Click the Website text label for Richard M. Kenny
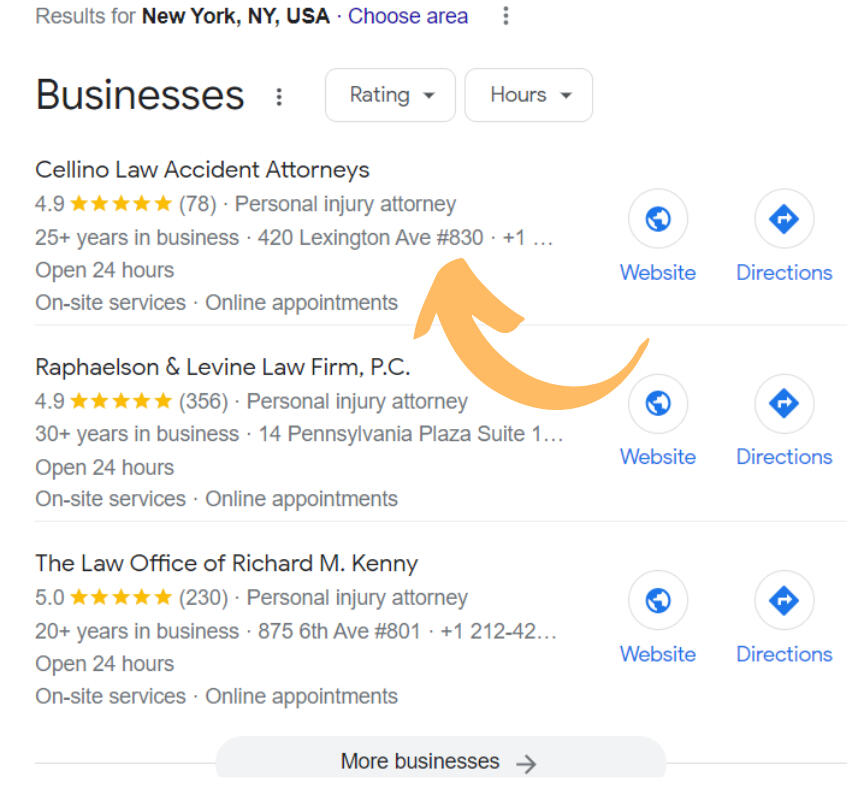This screenshot has height=788, width=864. 656,654
